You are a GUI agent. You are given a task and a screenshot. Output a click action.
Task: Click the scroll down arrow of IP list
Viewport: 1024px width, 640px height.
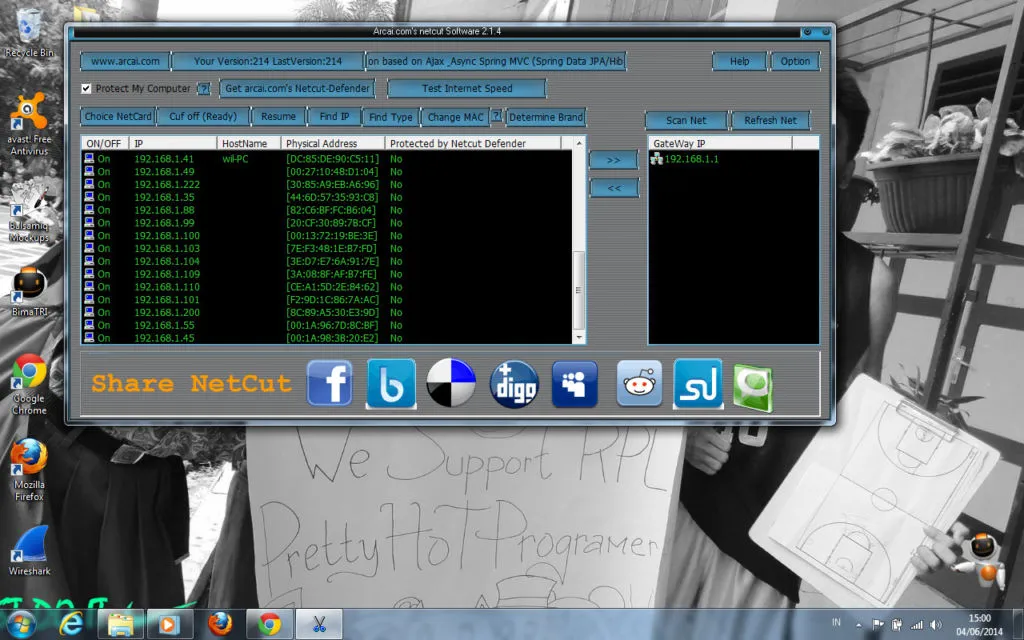coord(578,338)
